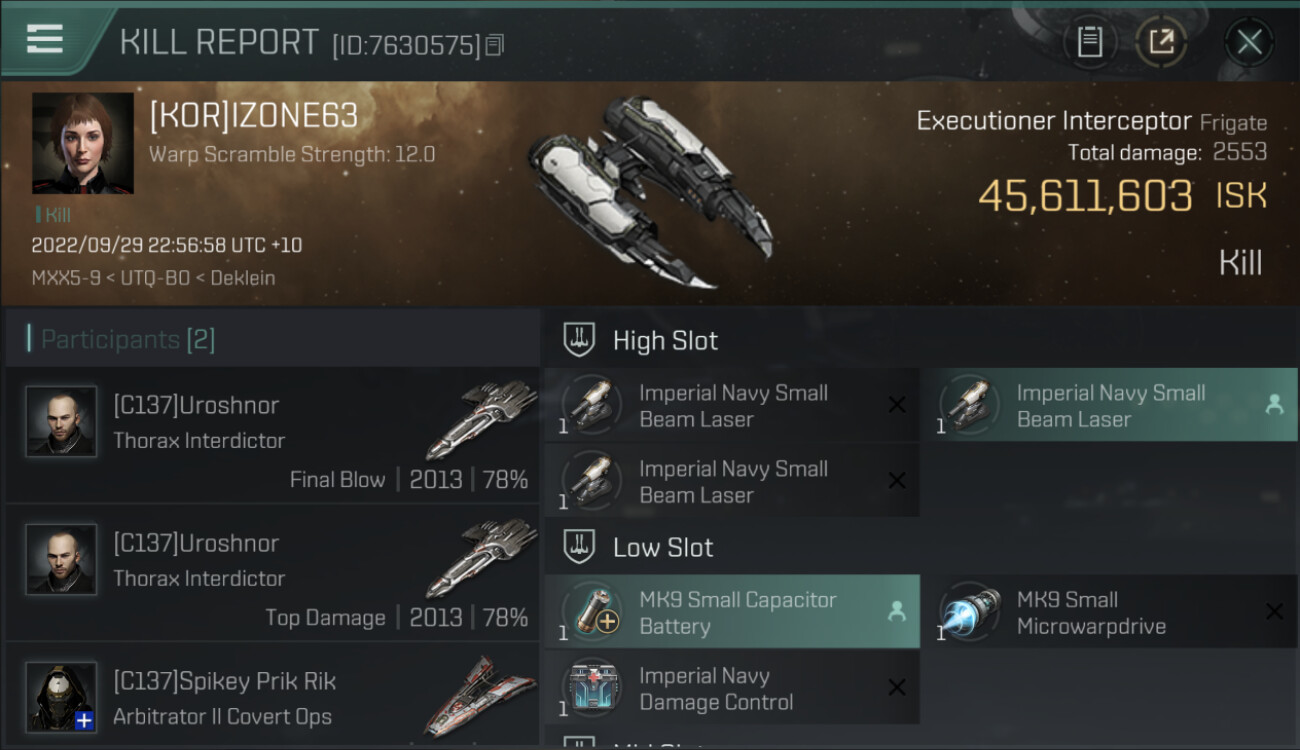Screen dimensions: 1300x750
Task: Click the MXX5-9 location link
Action: click(64, 278)
